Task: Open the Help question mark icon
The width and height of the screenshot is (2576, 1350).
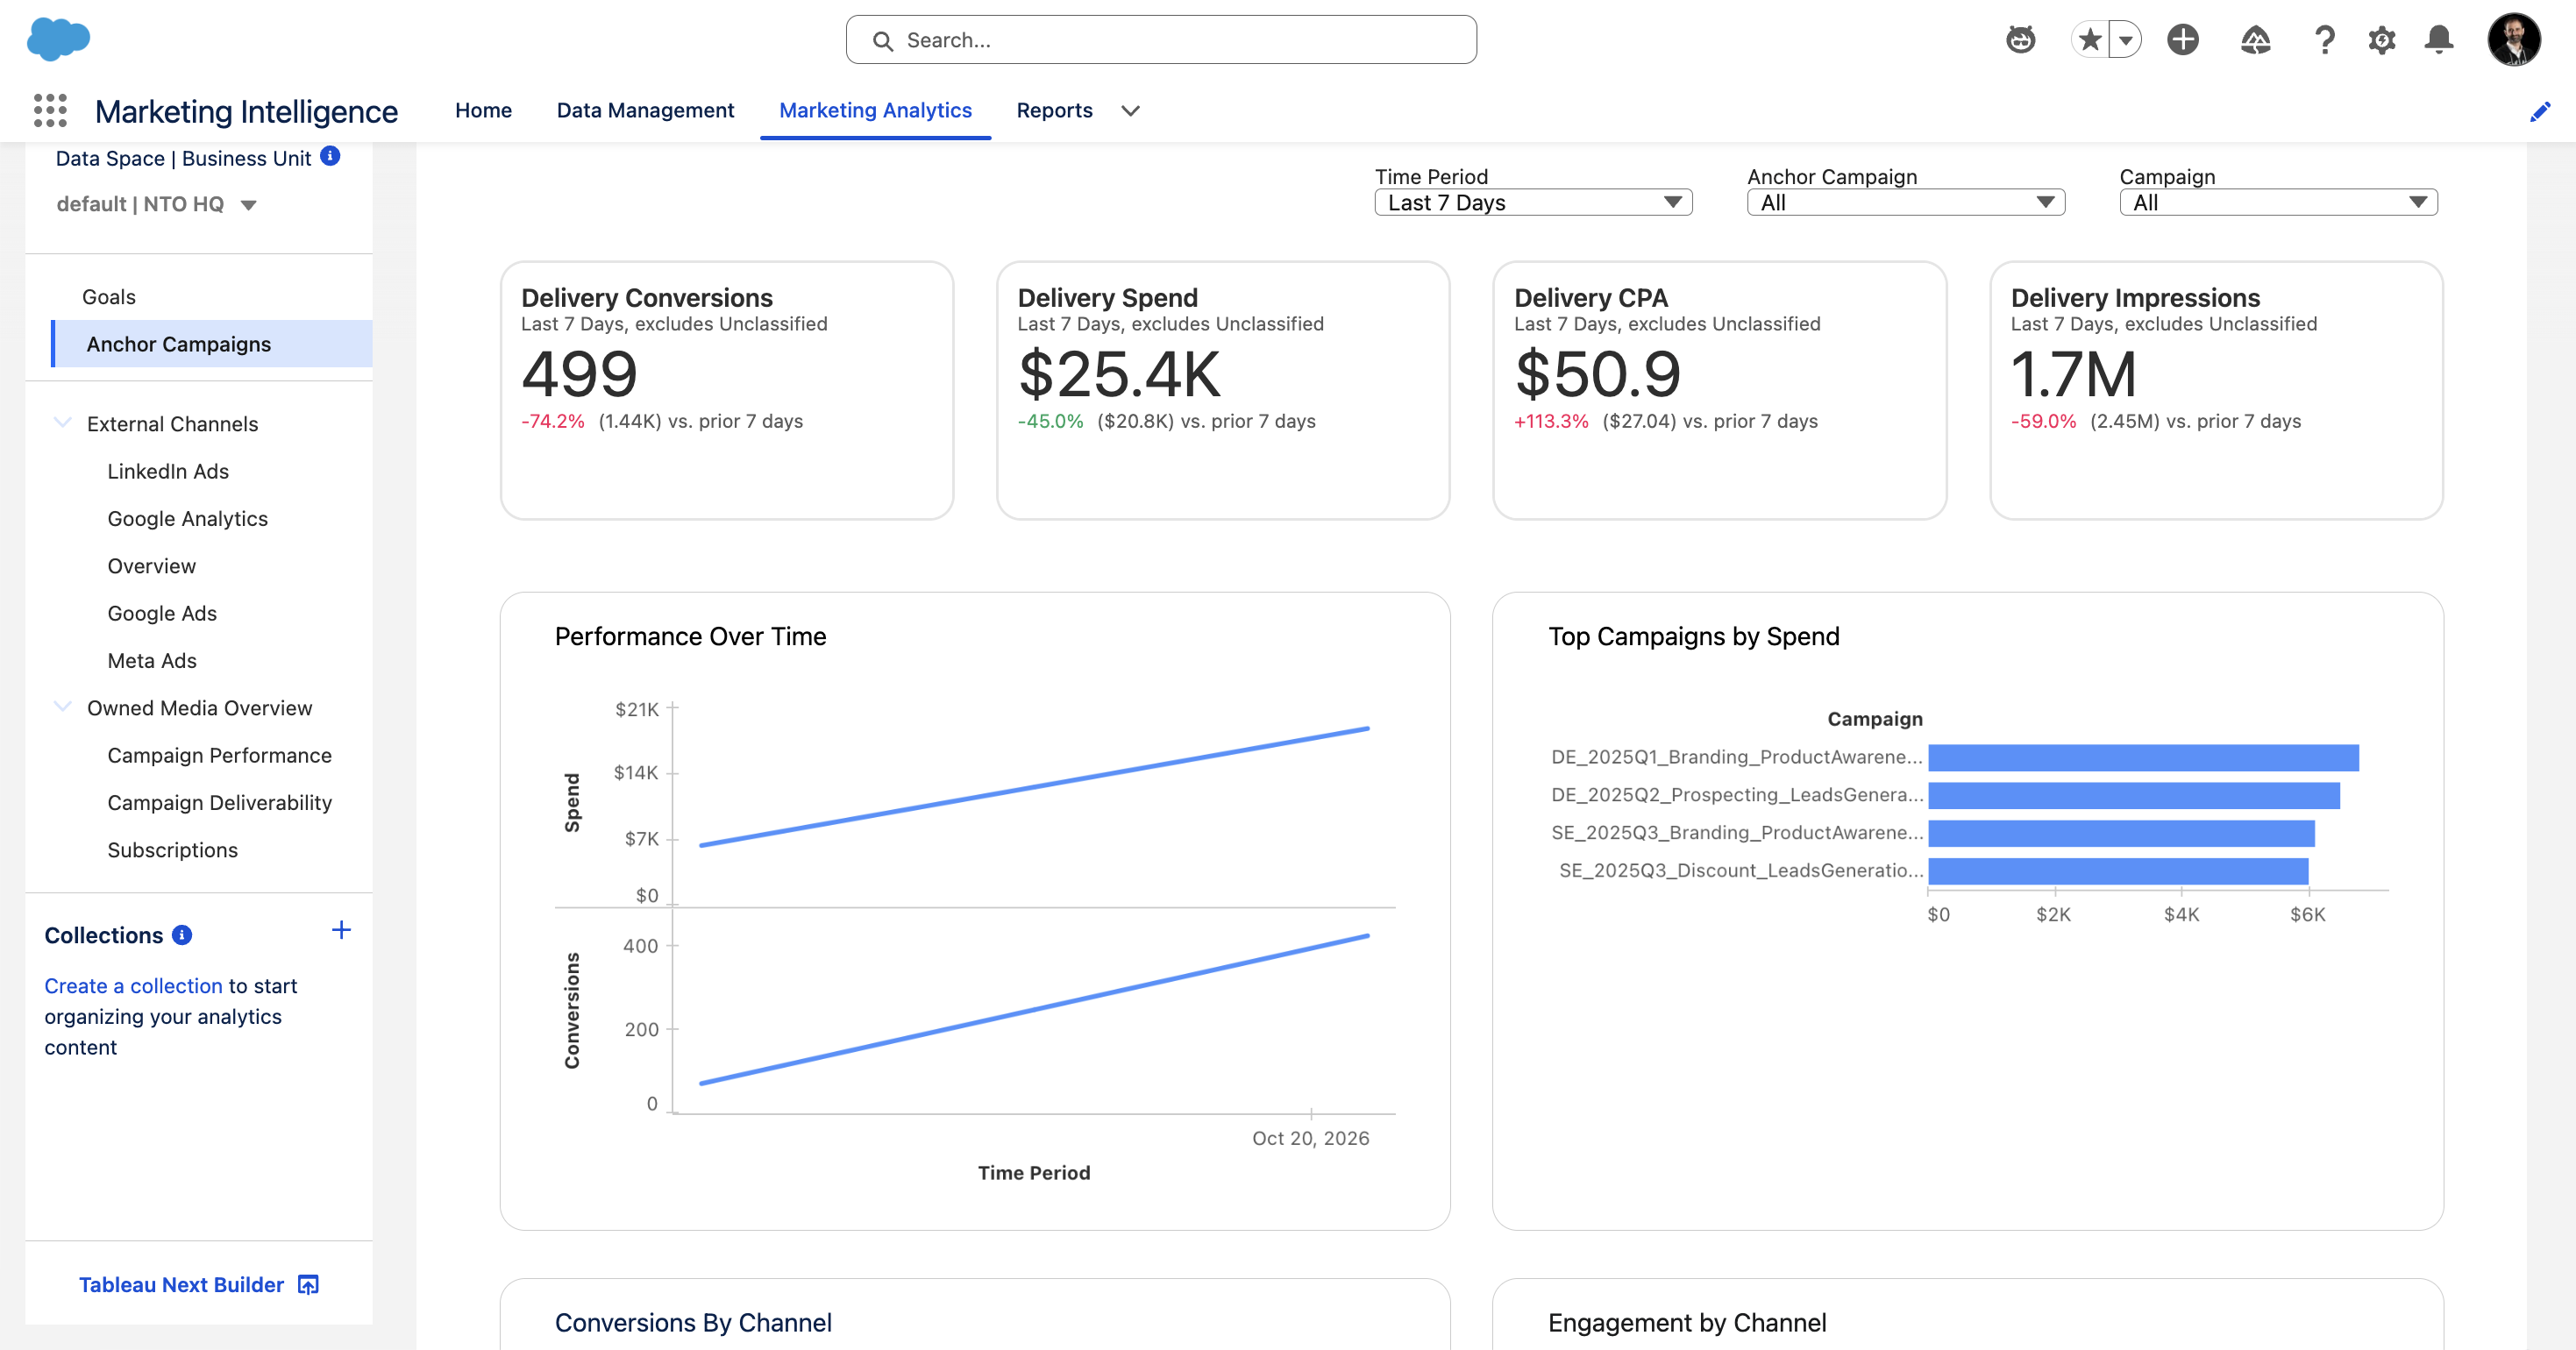Action: 2325,40
